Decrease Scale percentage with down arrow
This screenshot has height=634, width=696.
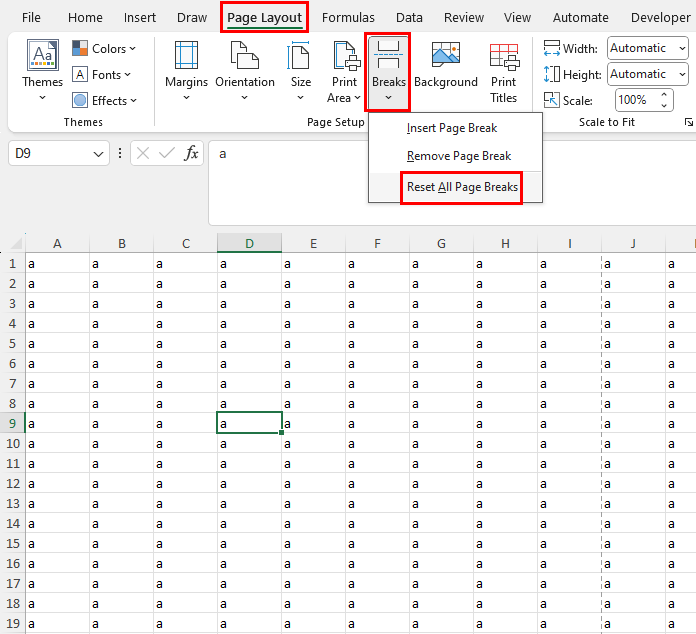(x=664, y=106)
